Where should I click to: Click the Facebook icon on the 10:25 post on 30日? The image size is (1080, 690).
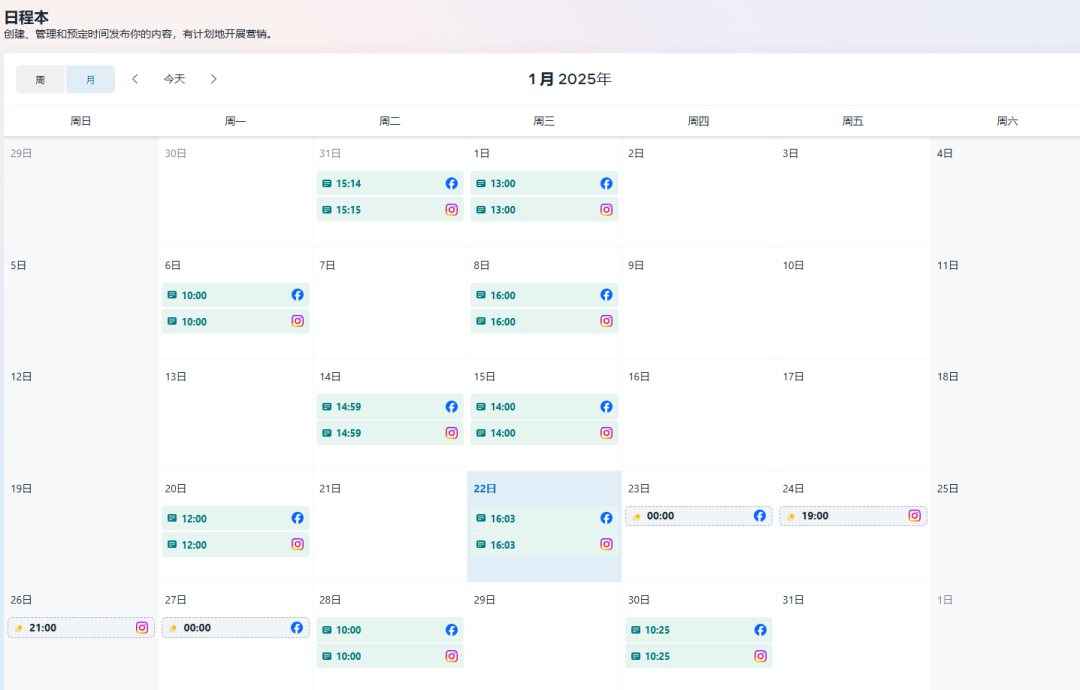coord(760,630)
